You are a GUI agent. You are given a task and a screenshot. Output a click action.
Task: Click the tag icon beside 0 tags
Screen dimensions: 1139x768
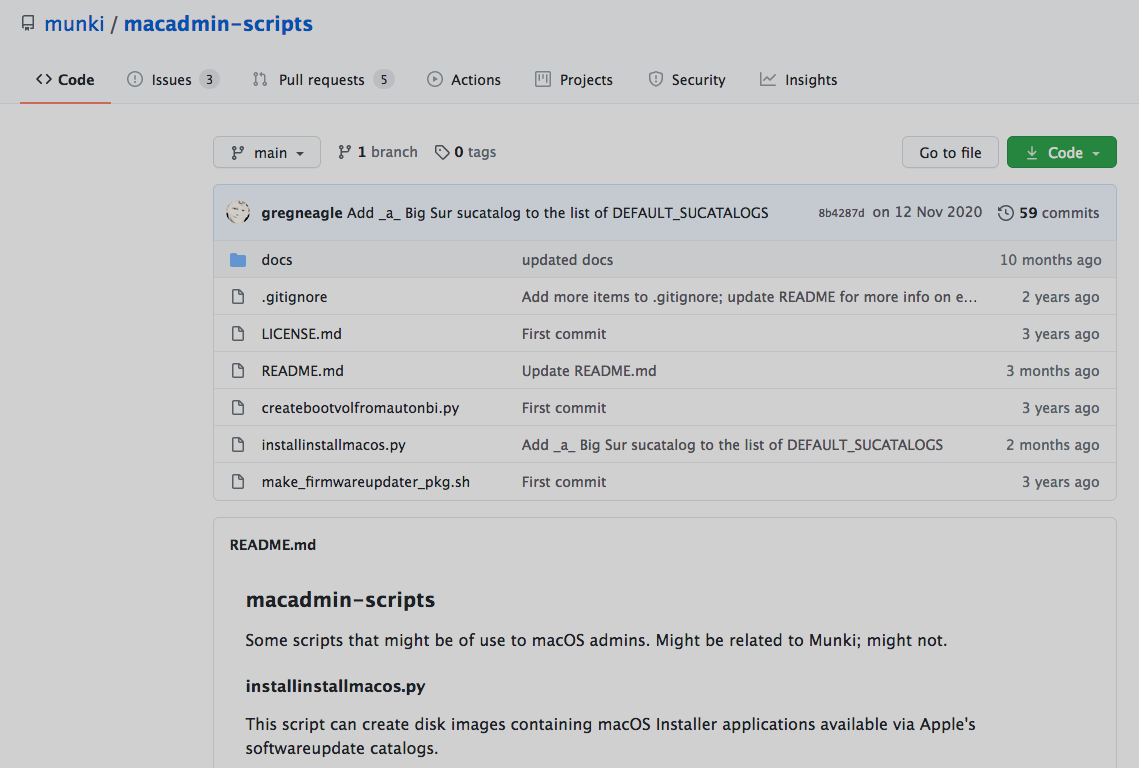point(442,152)
